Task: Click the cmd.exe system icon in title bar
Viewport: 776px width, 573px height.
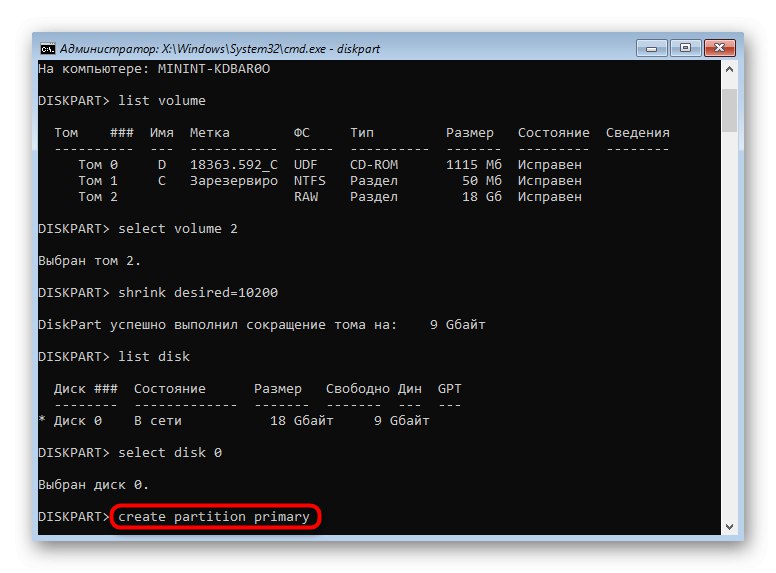Action: (48, 48)
